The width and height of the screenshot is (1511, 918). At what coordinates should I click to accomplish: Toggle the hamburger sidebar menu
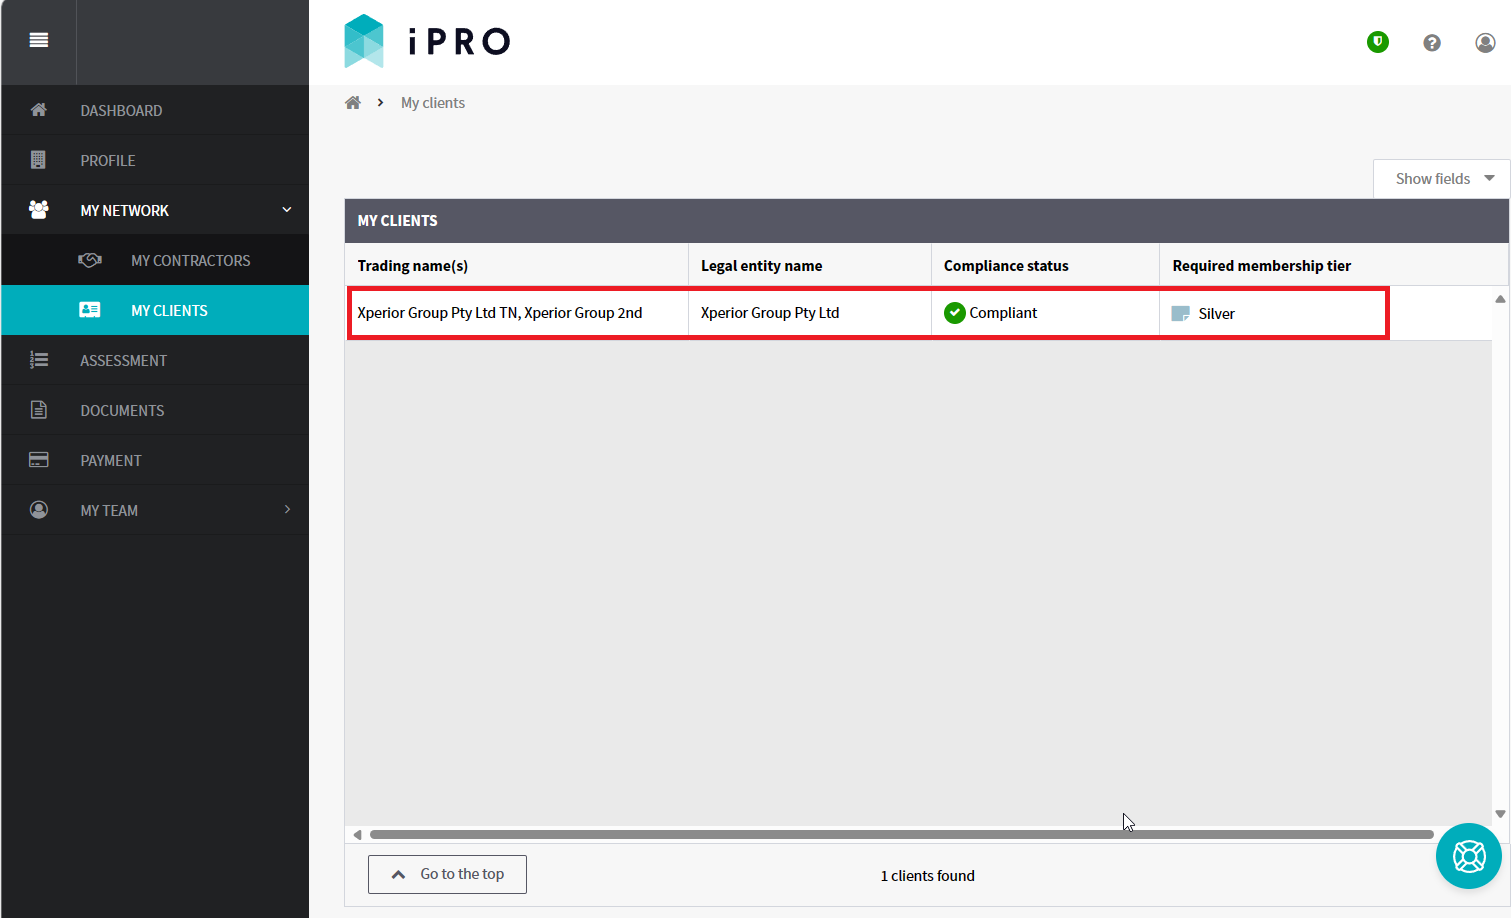pos(39,40)
